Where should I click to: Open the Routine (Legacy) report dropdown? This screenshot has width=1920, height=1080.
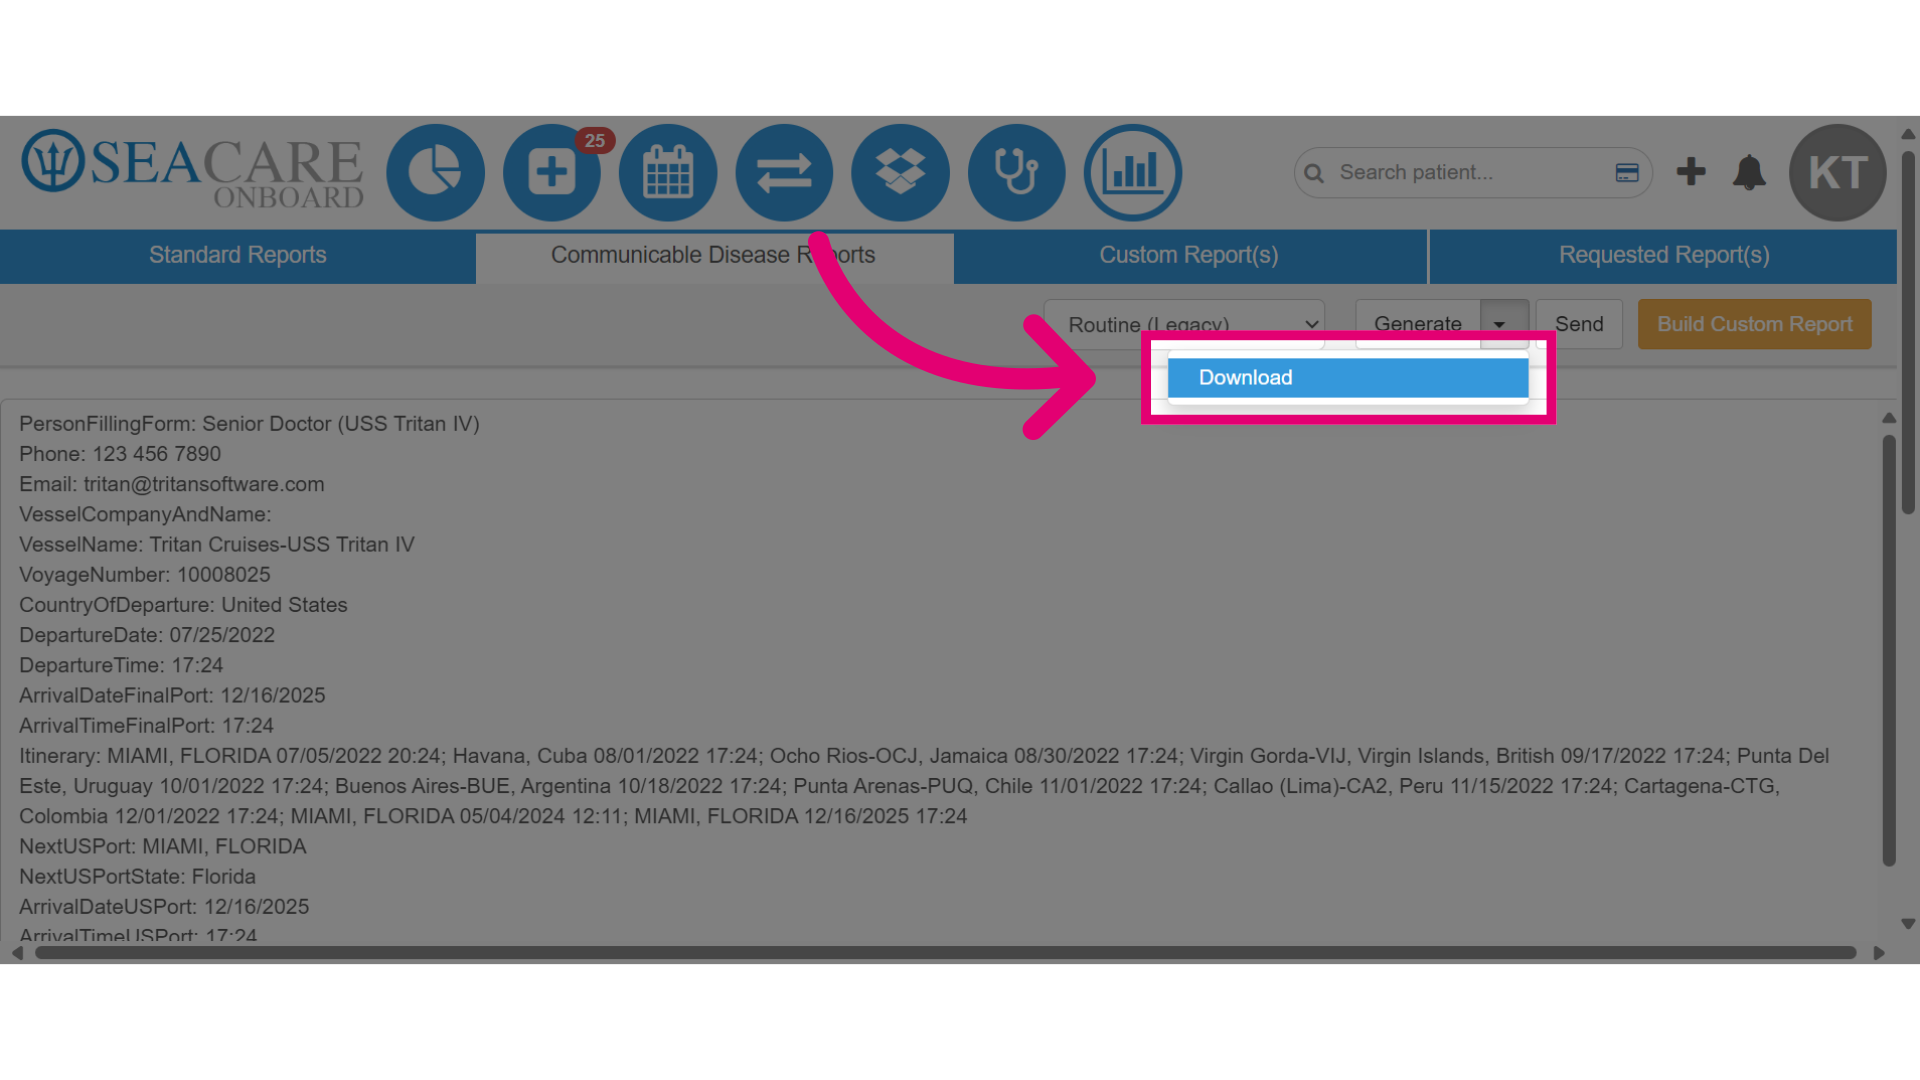click(1184, 324)
